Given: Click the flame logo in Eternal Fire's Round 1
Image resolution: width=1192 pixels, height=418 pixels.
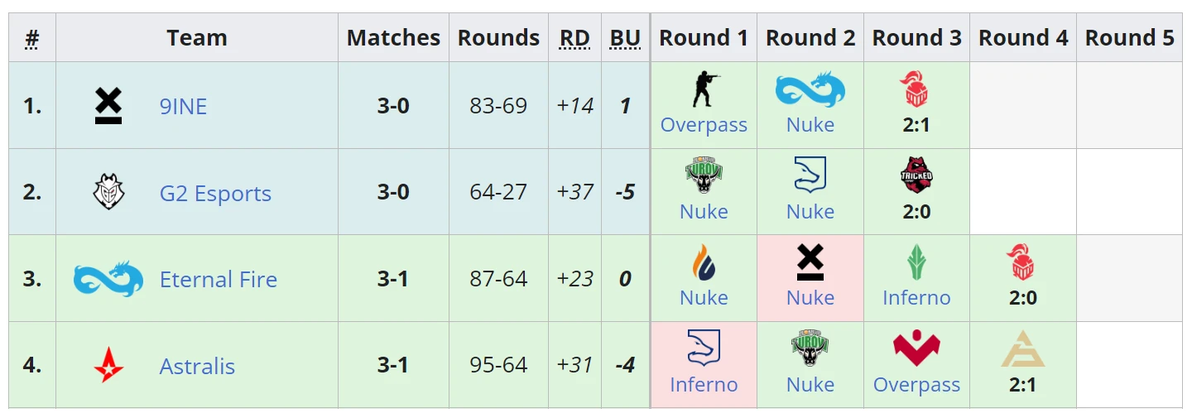Looking at the screenshot, I should [704, 262].
